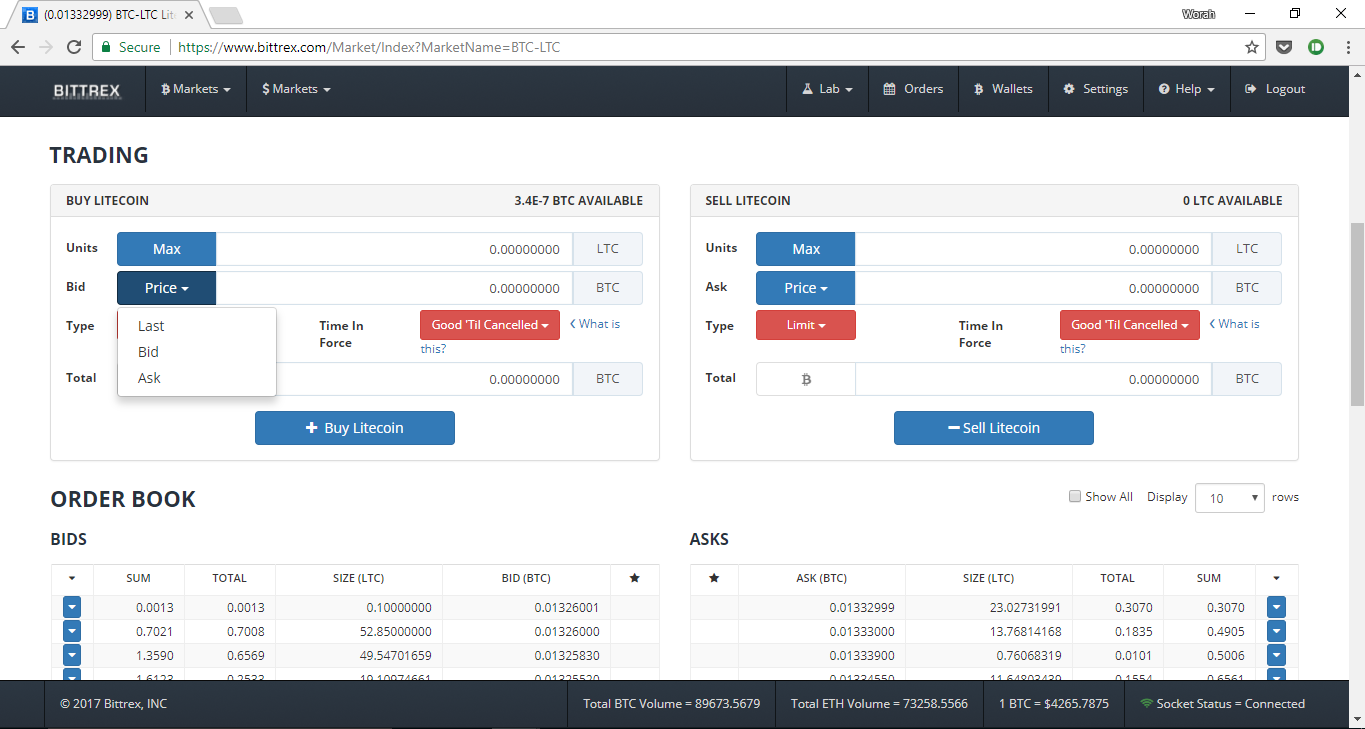Click the star header in Asks table
This screenshot has height=729, width=1365.
point(714,578)
